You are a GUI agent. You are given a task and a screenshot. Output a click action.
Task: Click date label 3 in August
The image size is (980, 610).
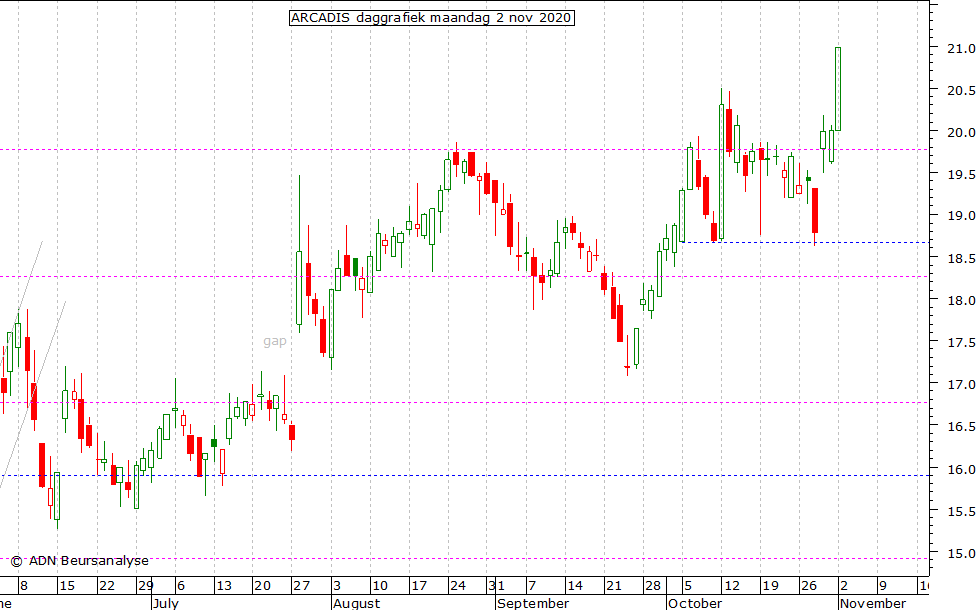pos(337,586)
